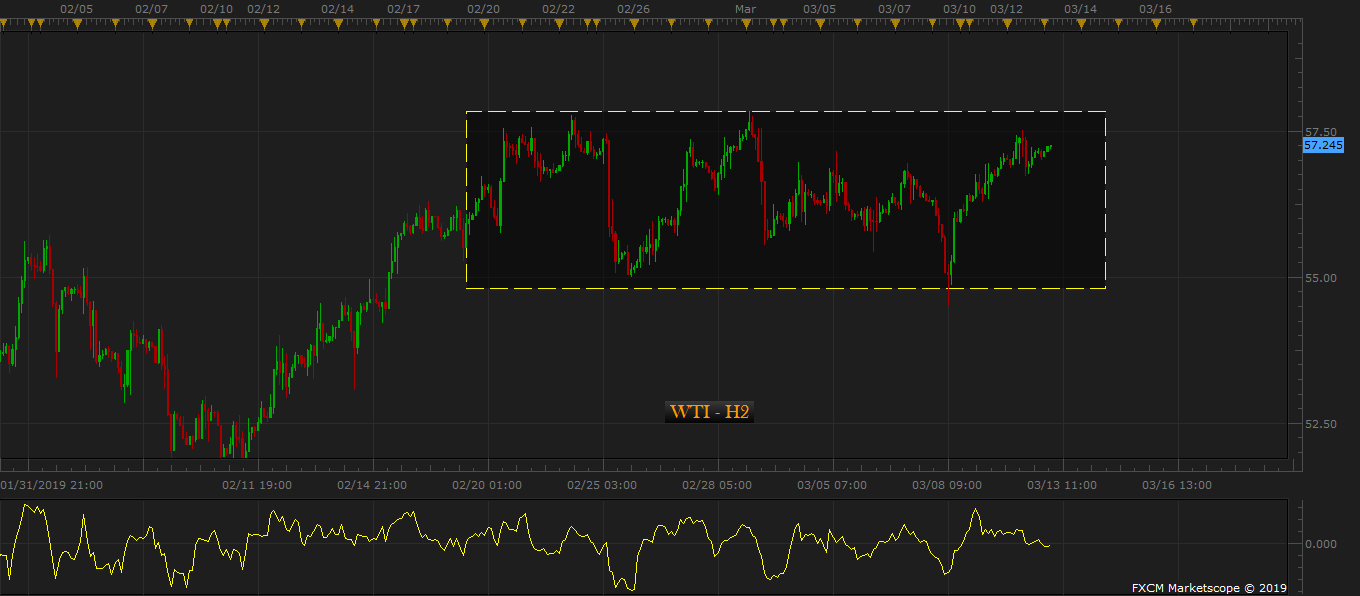Click the session marker beneath the Mar label
Image resolution: width=1360 pixels, height=596 pixels.
coord(746,25)
